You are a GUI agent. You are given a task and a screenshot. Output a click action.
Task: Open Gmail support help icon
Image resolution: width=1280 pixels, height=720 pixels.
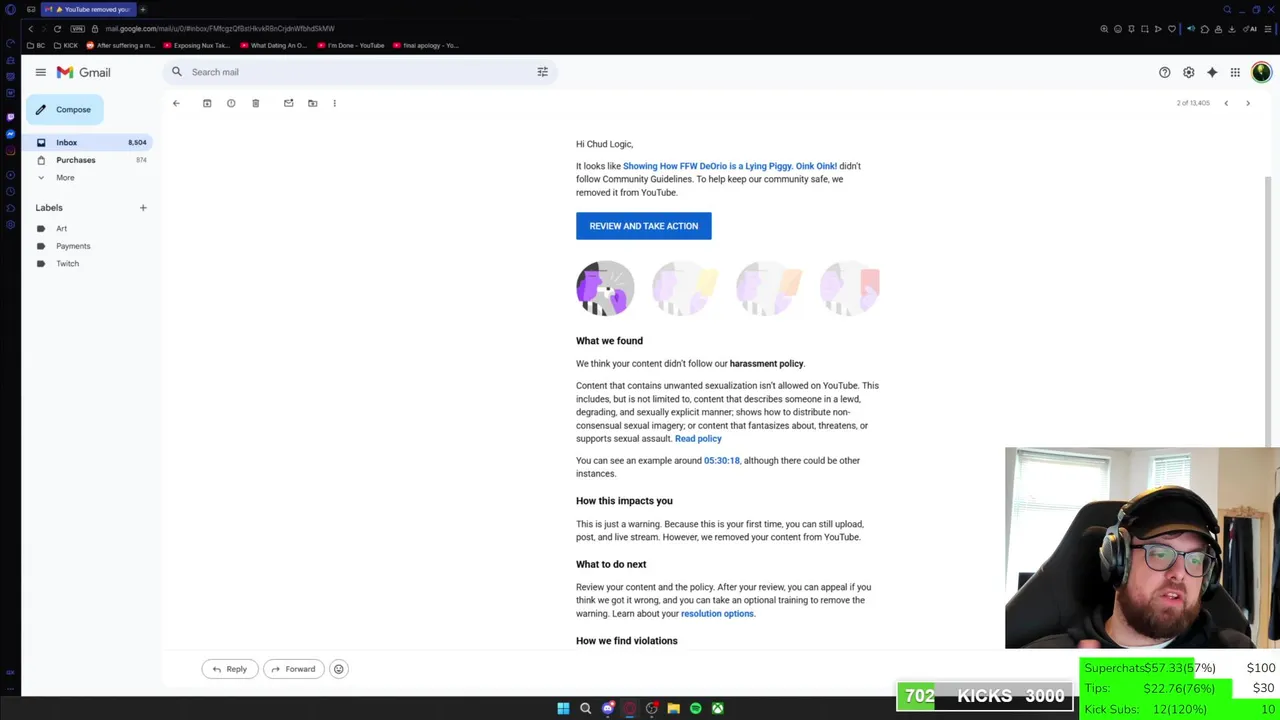pos(1164,72)
